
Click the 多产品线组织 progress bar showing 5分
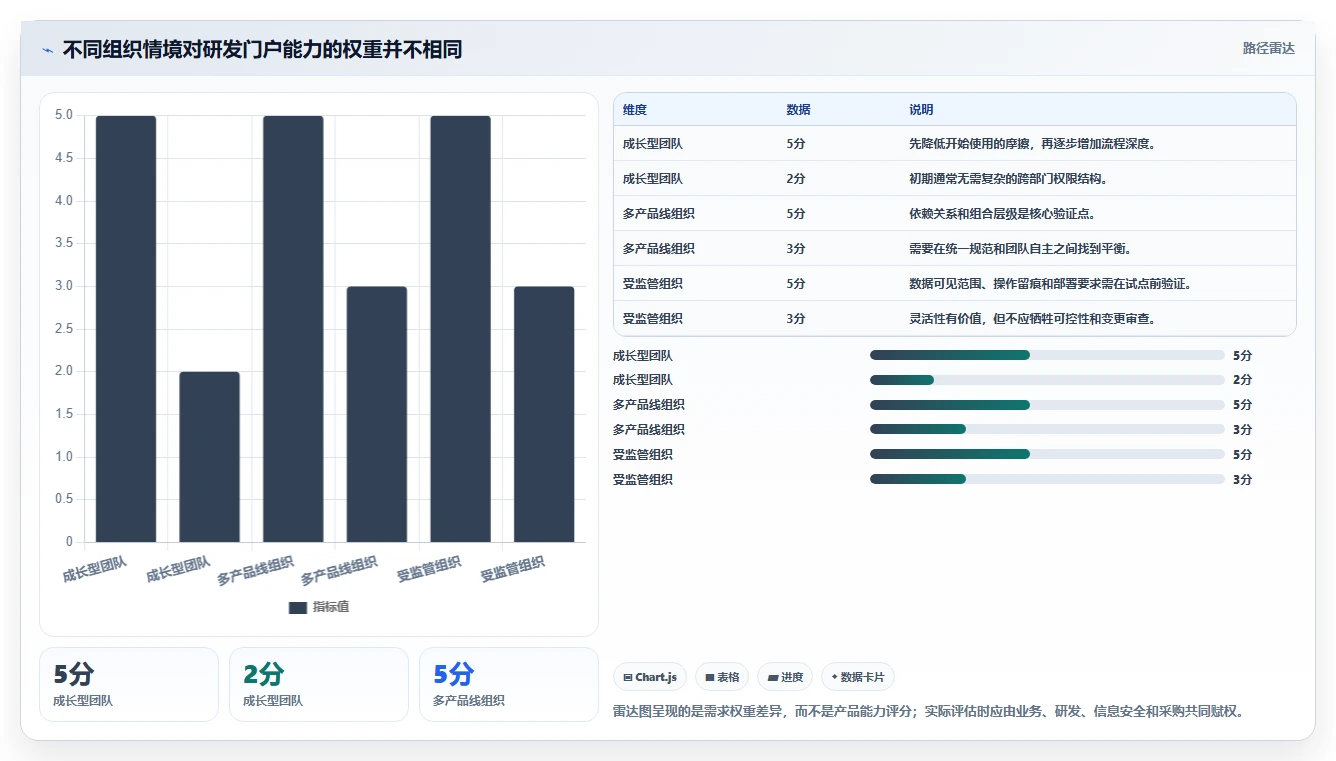pyautogui.click(x=1047, y=405)
